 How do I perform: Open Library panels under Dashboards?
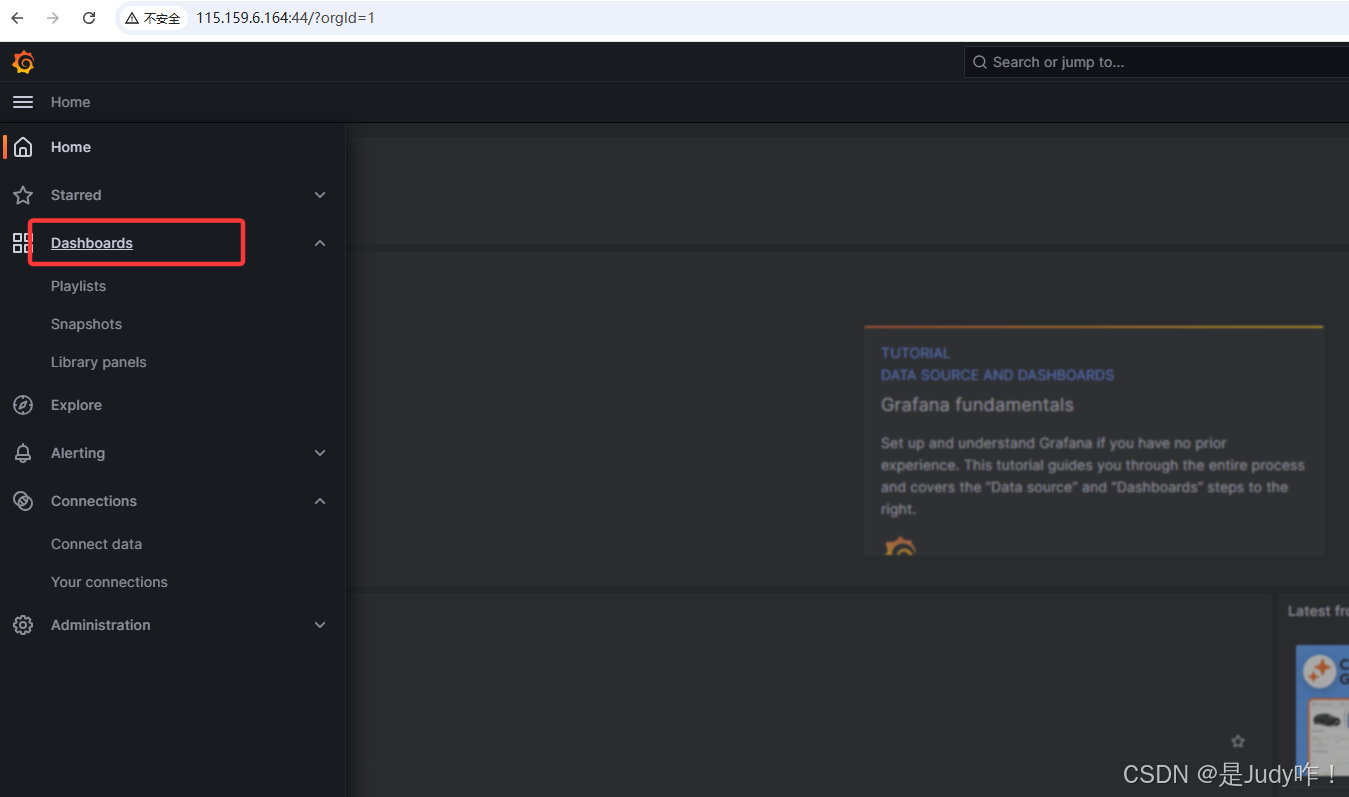pos(99,362)
